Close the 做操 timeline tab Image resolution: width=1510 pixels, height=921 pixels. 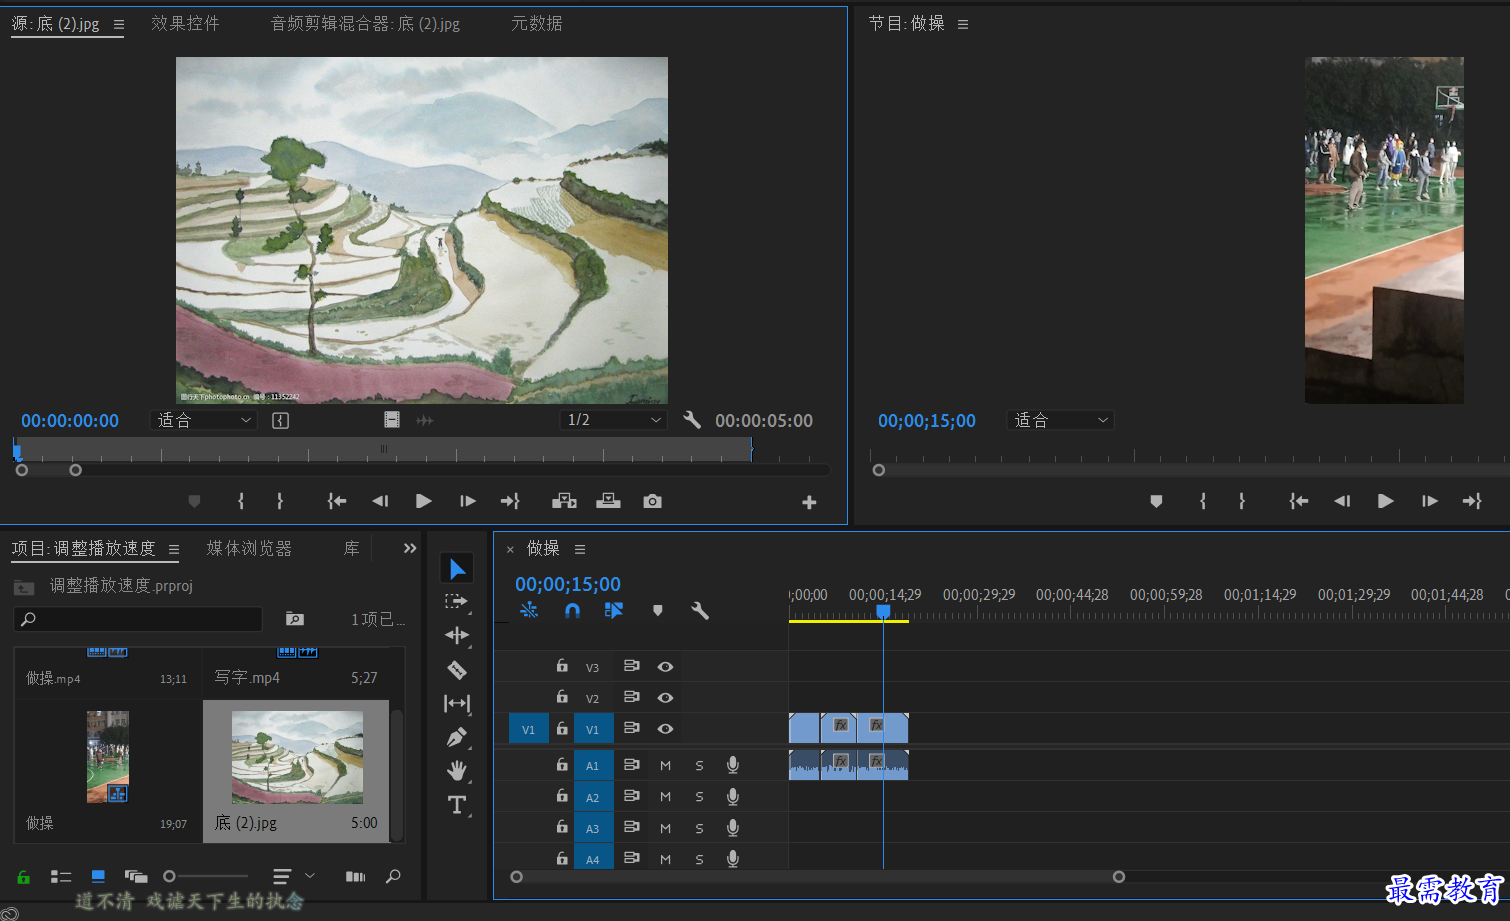coord(510,549)
